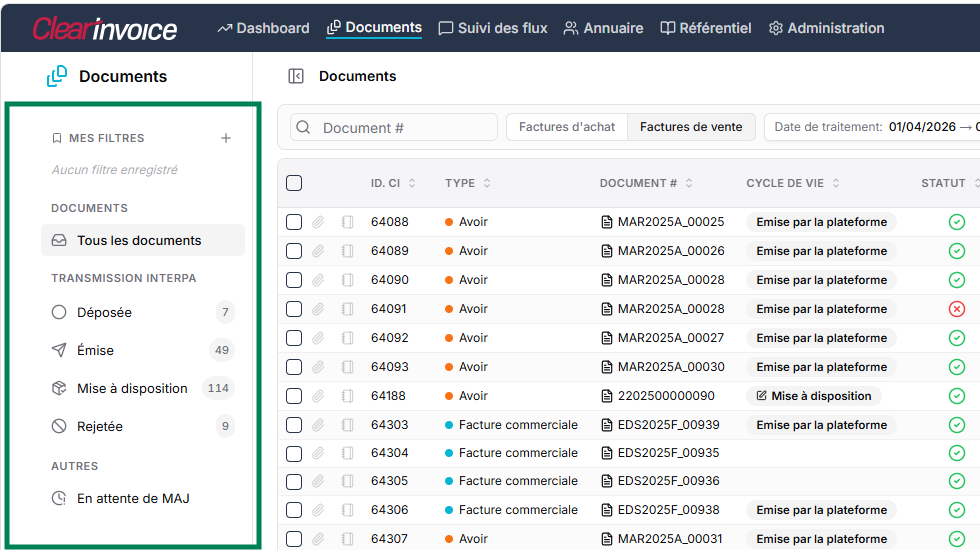
Task: Open the Annuaire section
Action: point(603,28)
